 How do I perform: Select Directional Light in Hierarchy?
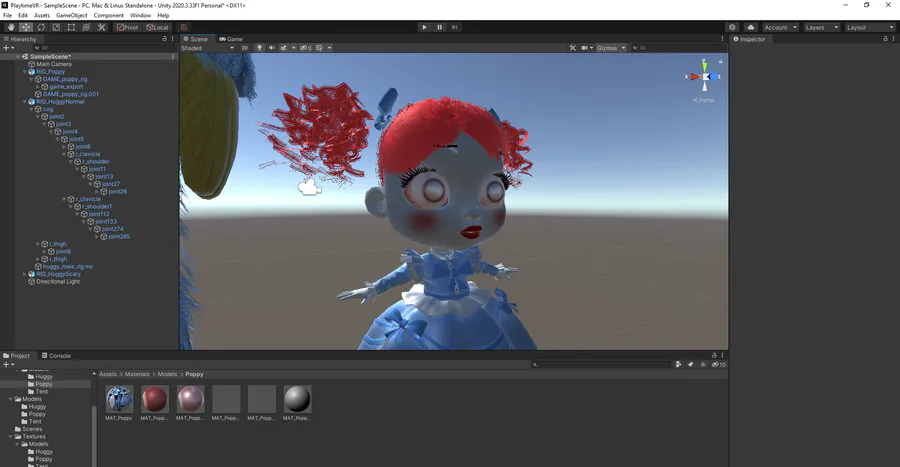point(58,282)
